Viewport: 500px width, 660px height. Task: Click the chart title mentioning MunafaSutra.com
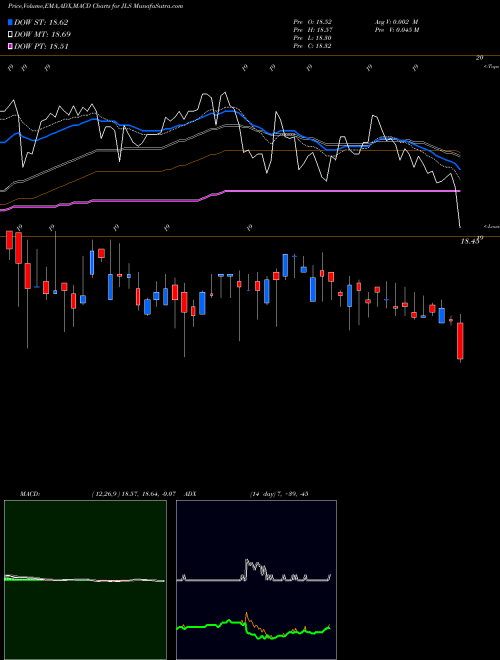(95, 6)
